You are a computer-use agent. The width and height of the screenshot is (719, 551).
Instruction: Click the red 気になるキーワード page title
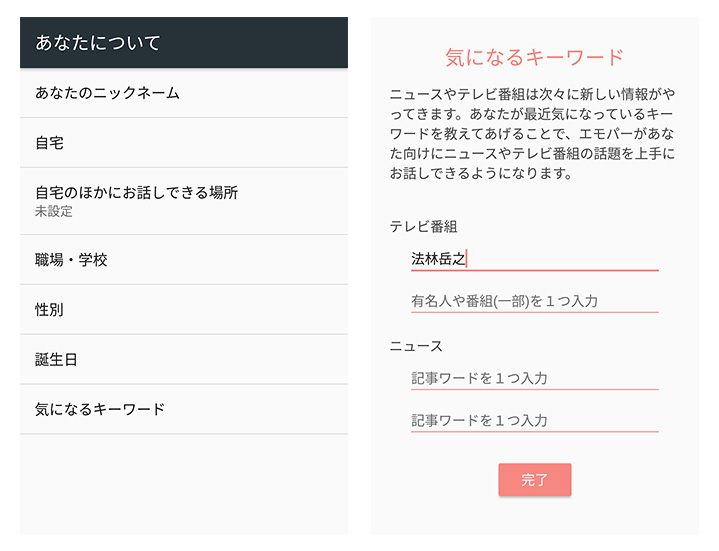click(x=534, y=57)
